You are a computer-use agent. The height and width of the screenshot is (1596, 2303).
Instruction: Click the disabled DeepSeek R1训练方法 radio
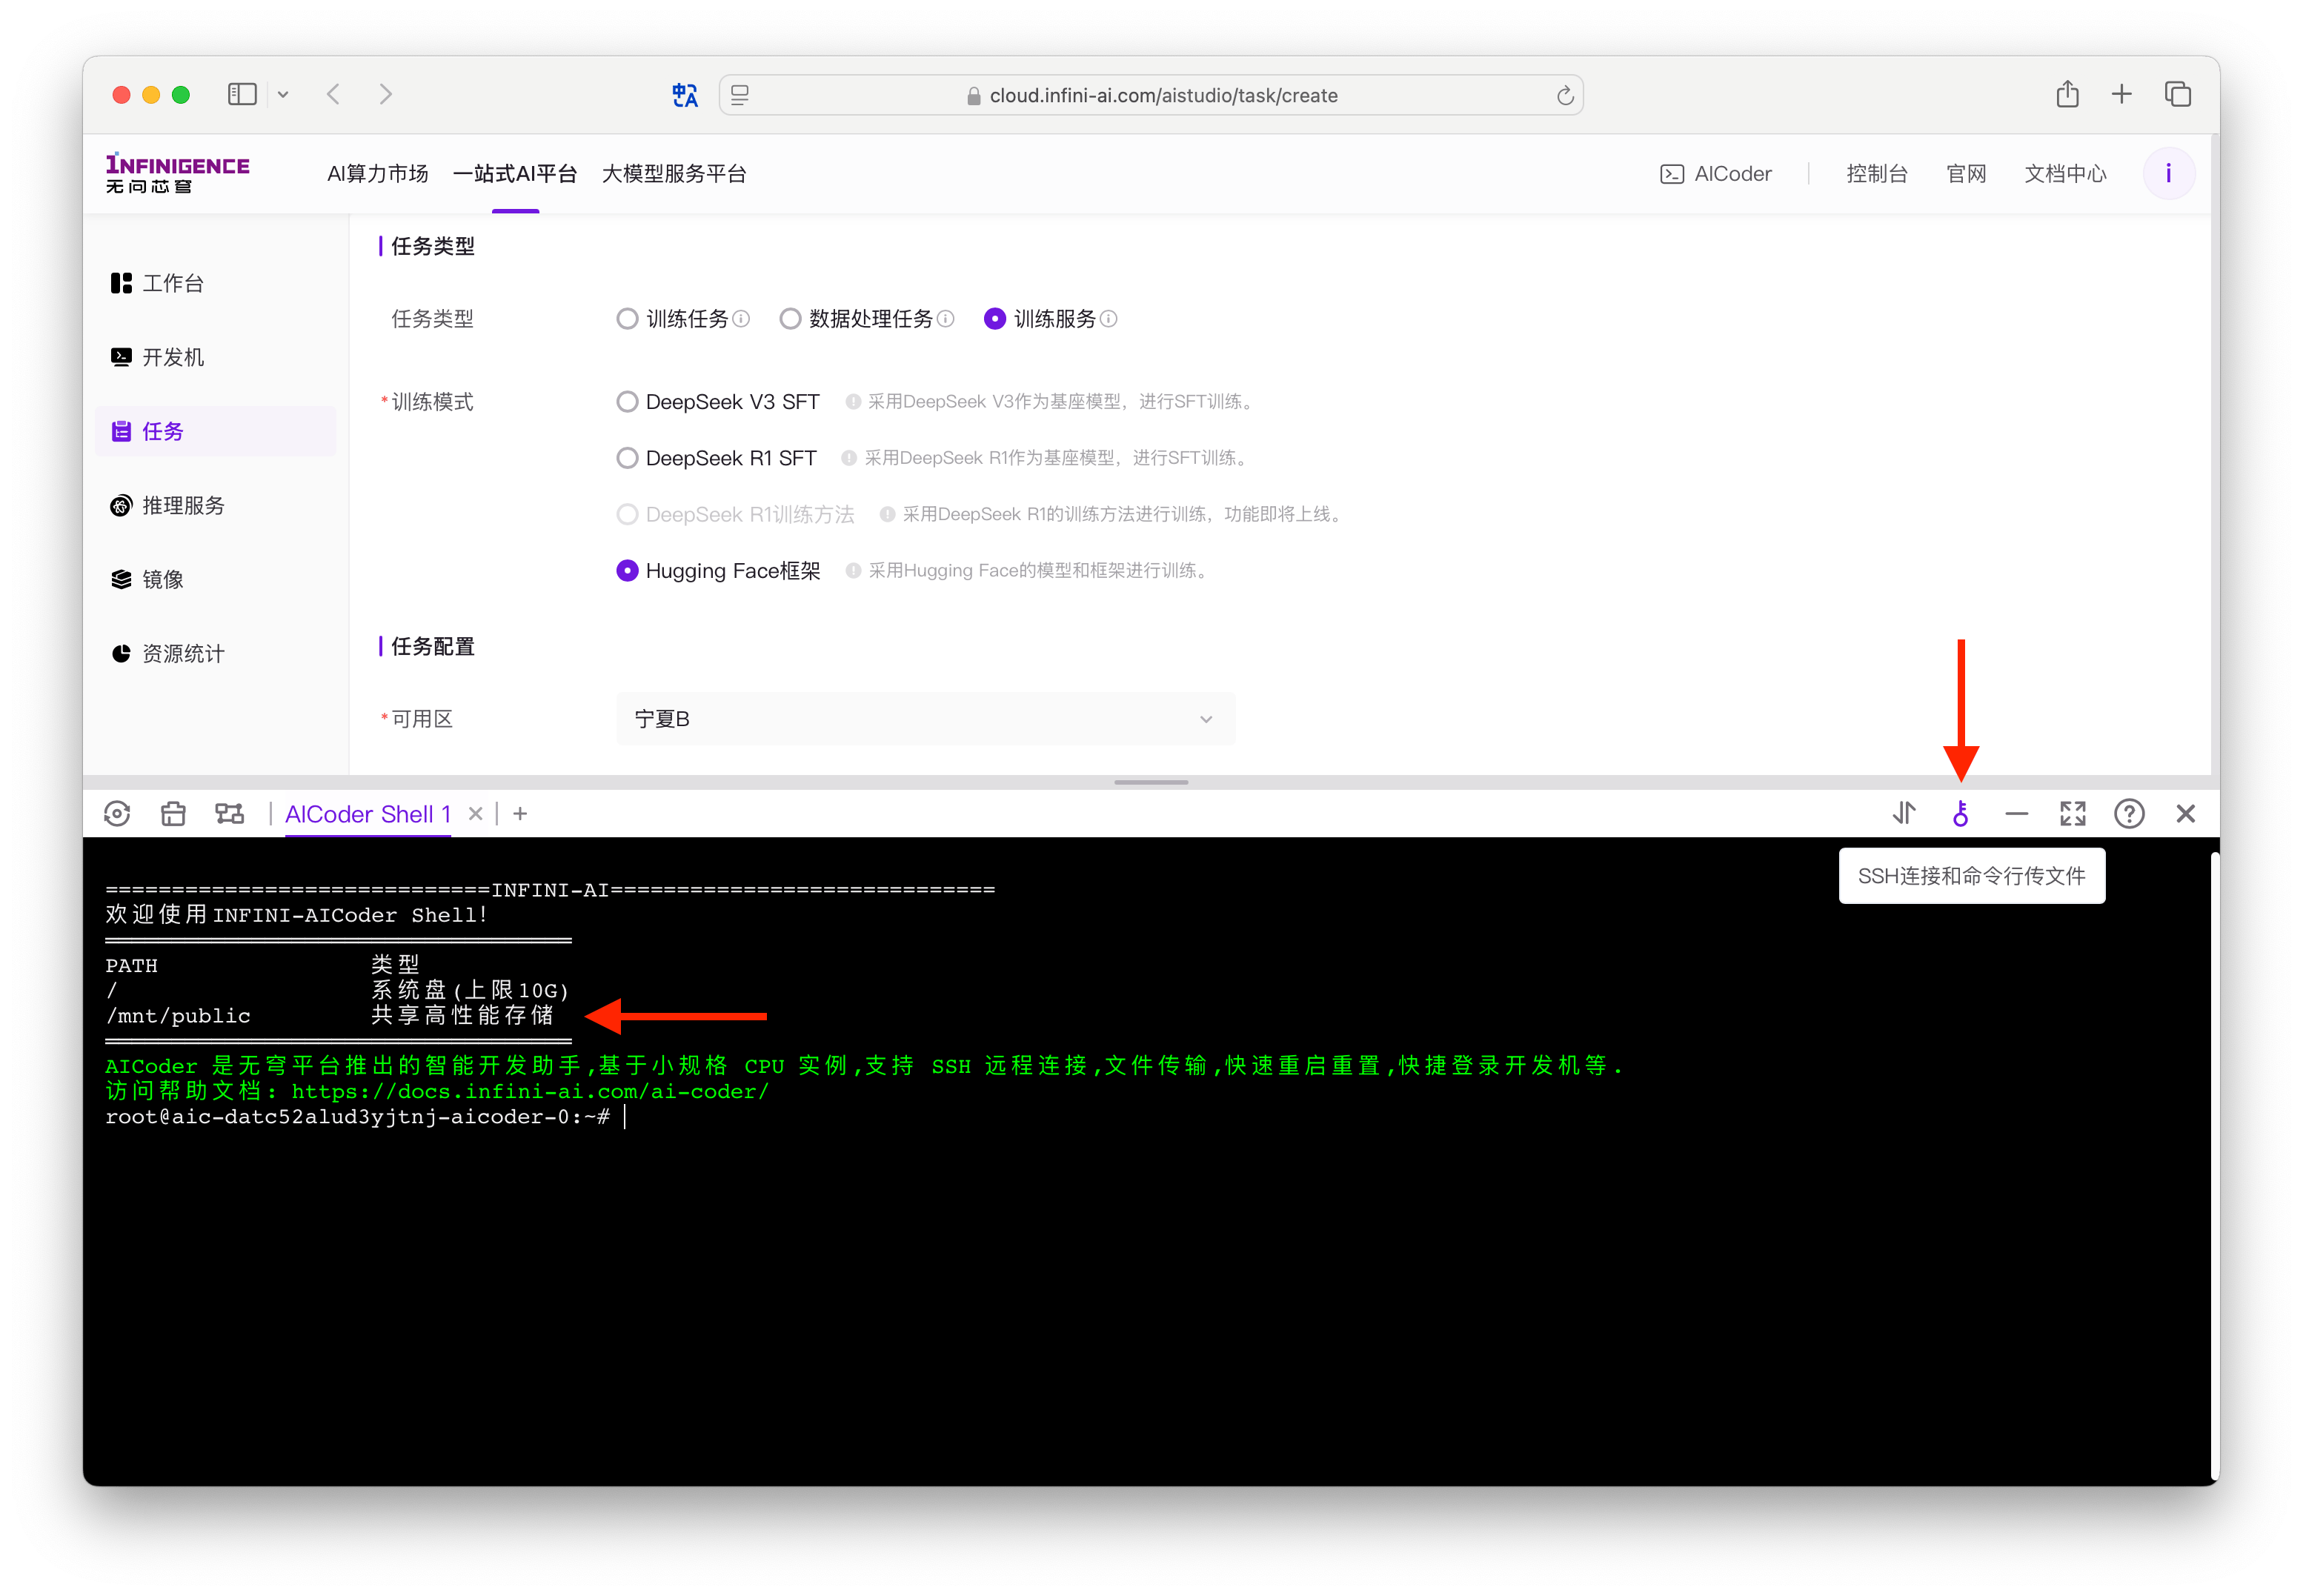coord(627,514)
